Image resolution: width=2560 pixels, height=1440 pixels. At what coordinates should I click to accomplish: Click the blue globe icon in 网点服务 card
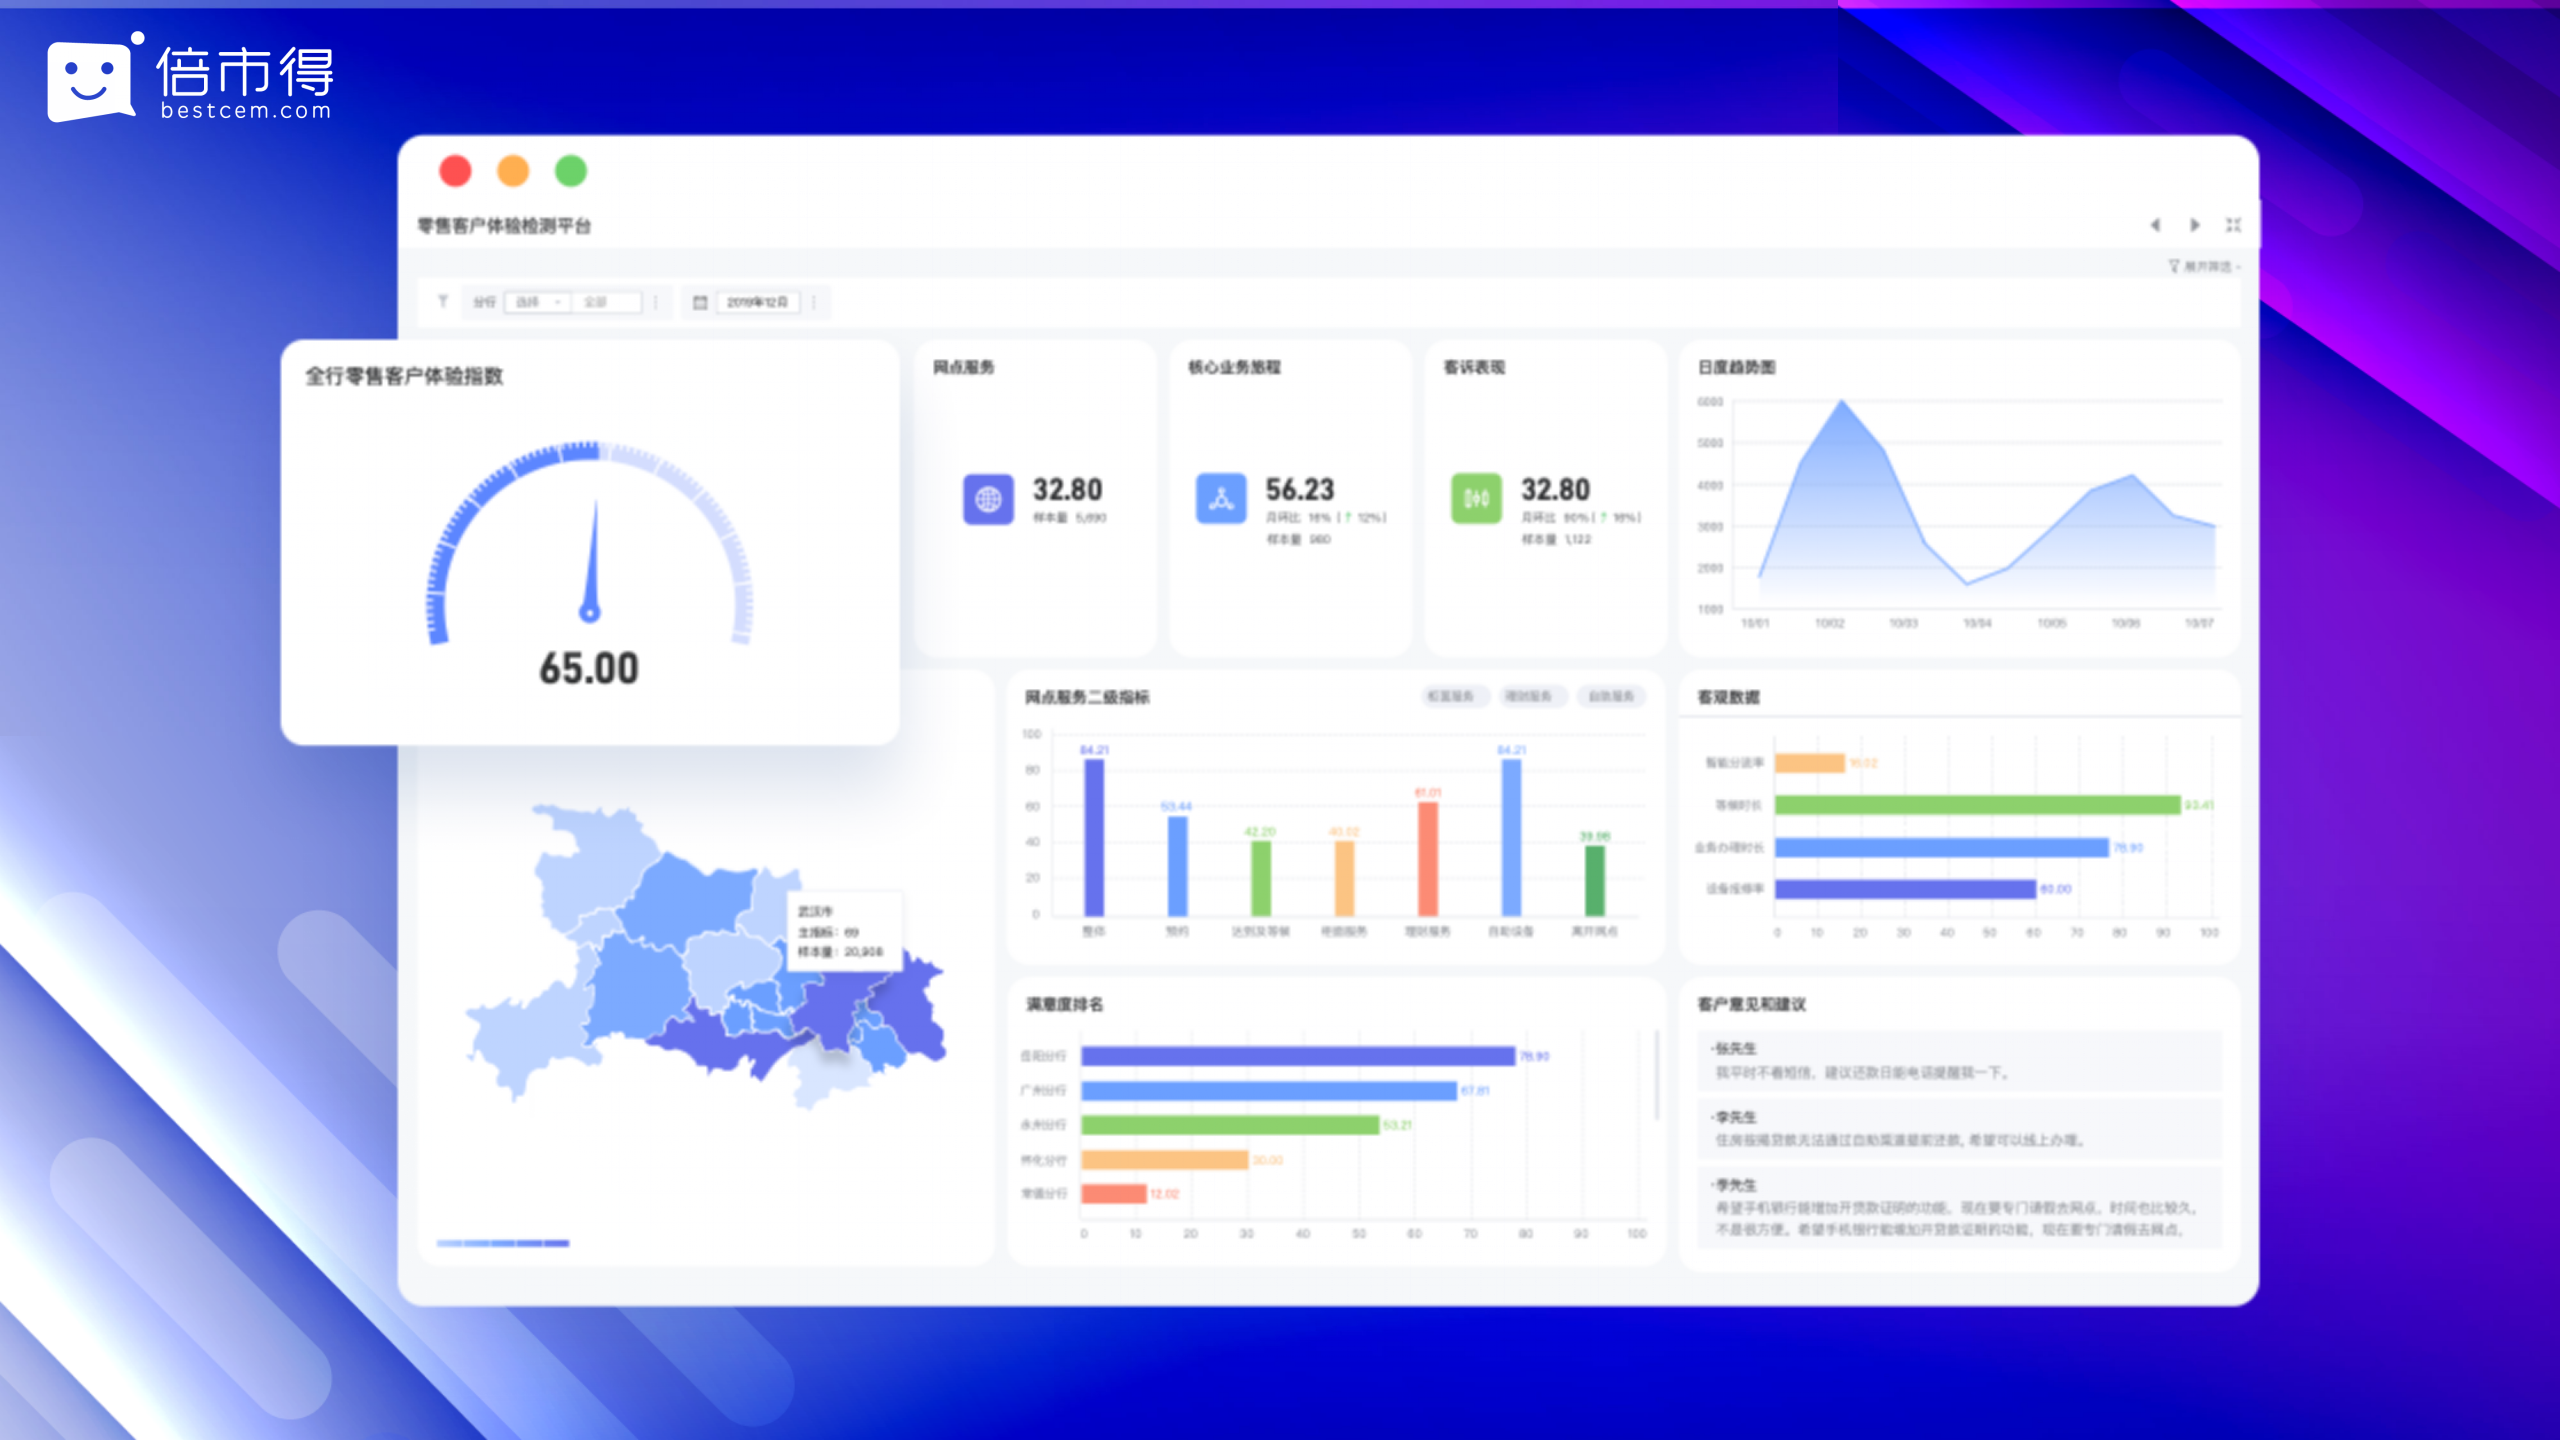[988, 499]
